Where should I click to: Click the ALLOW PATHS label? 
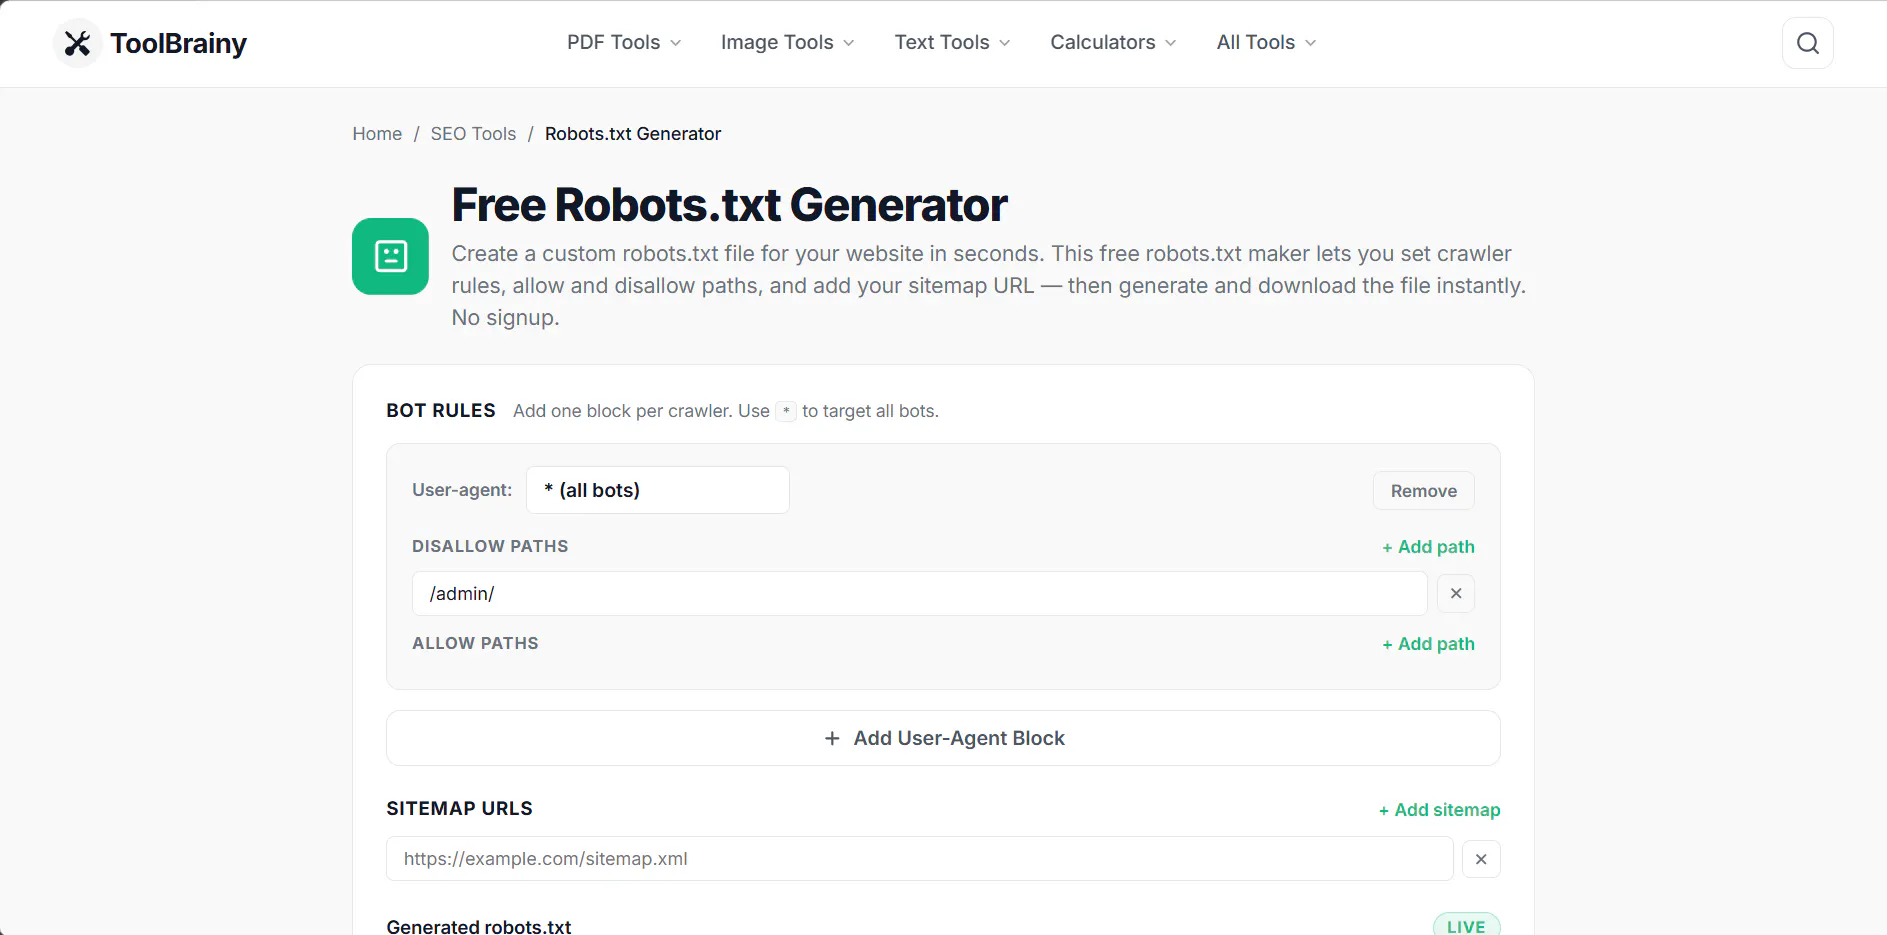[x=475, y=643]
